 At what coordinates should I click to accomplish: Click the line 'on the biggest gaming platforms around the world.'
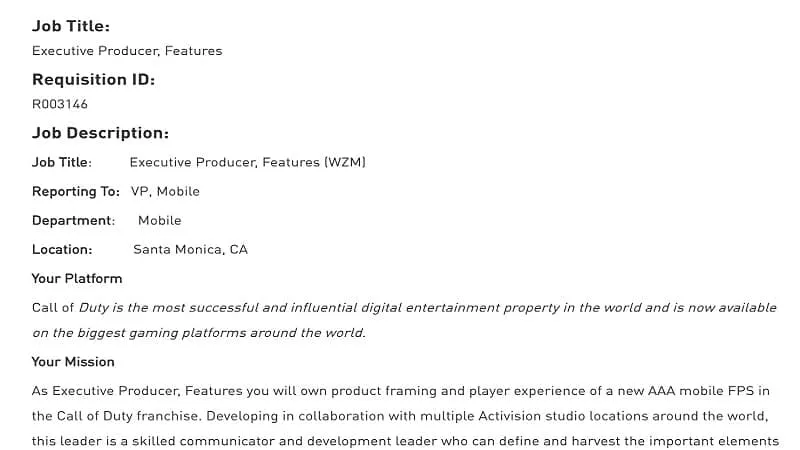coord(199,333)
